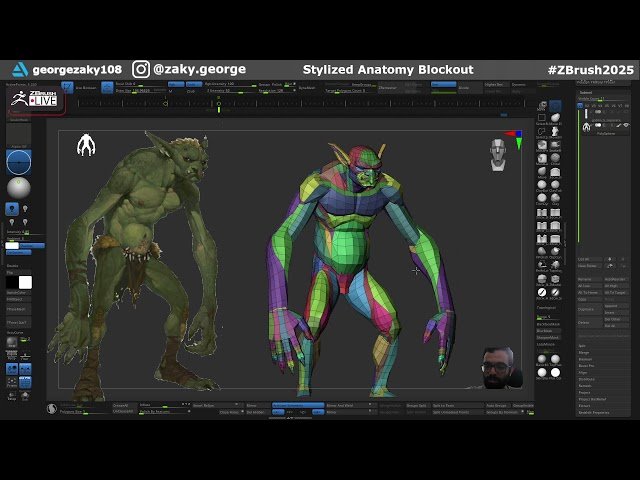The image size is (640, 480).
Task: Click the folder arrow beside New Folder
Action: pyautogui.click(x=610, y=266)
